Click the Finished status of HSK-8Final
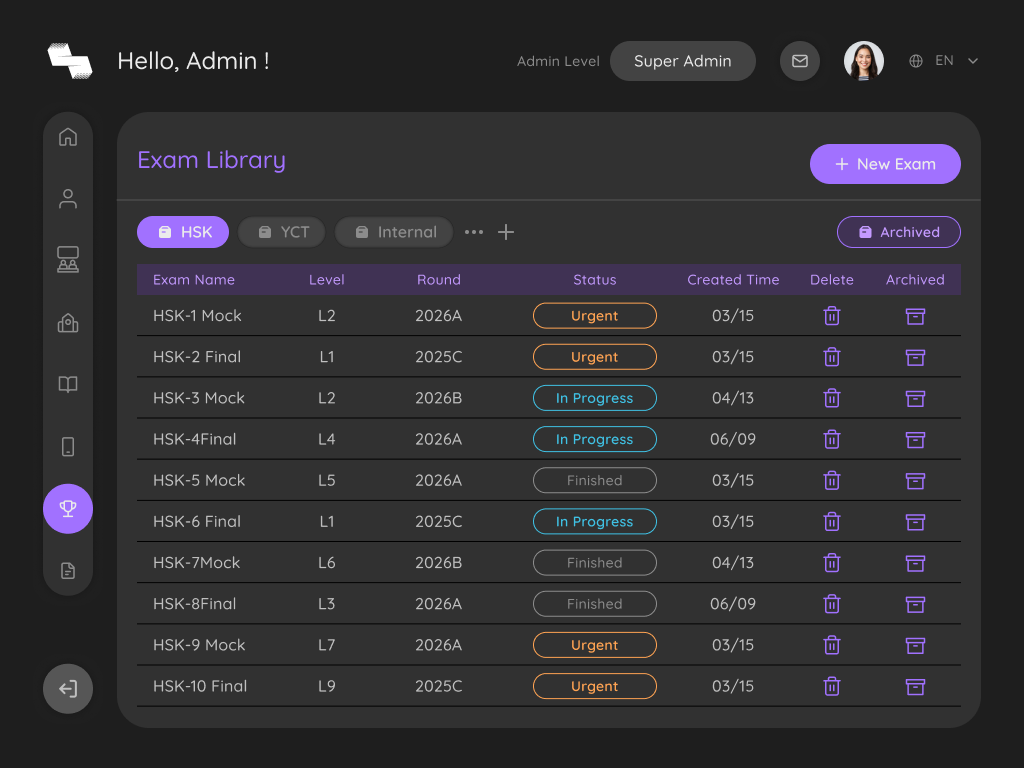Image resolution: width=1024 pixels, height=768 pixels. 594,603
